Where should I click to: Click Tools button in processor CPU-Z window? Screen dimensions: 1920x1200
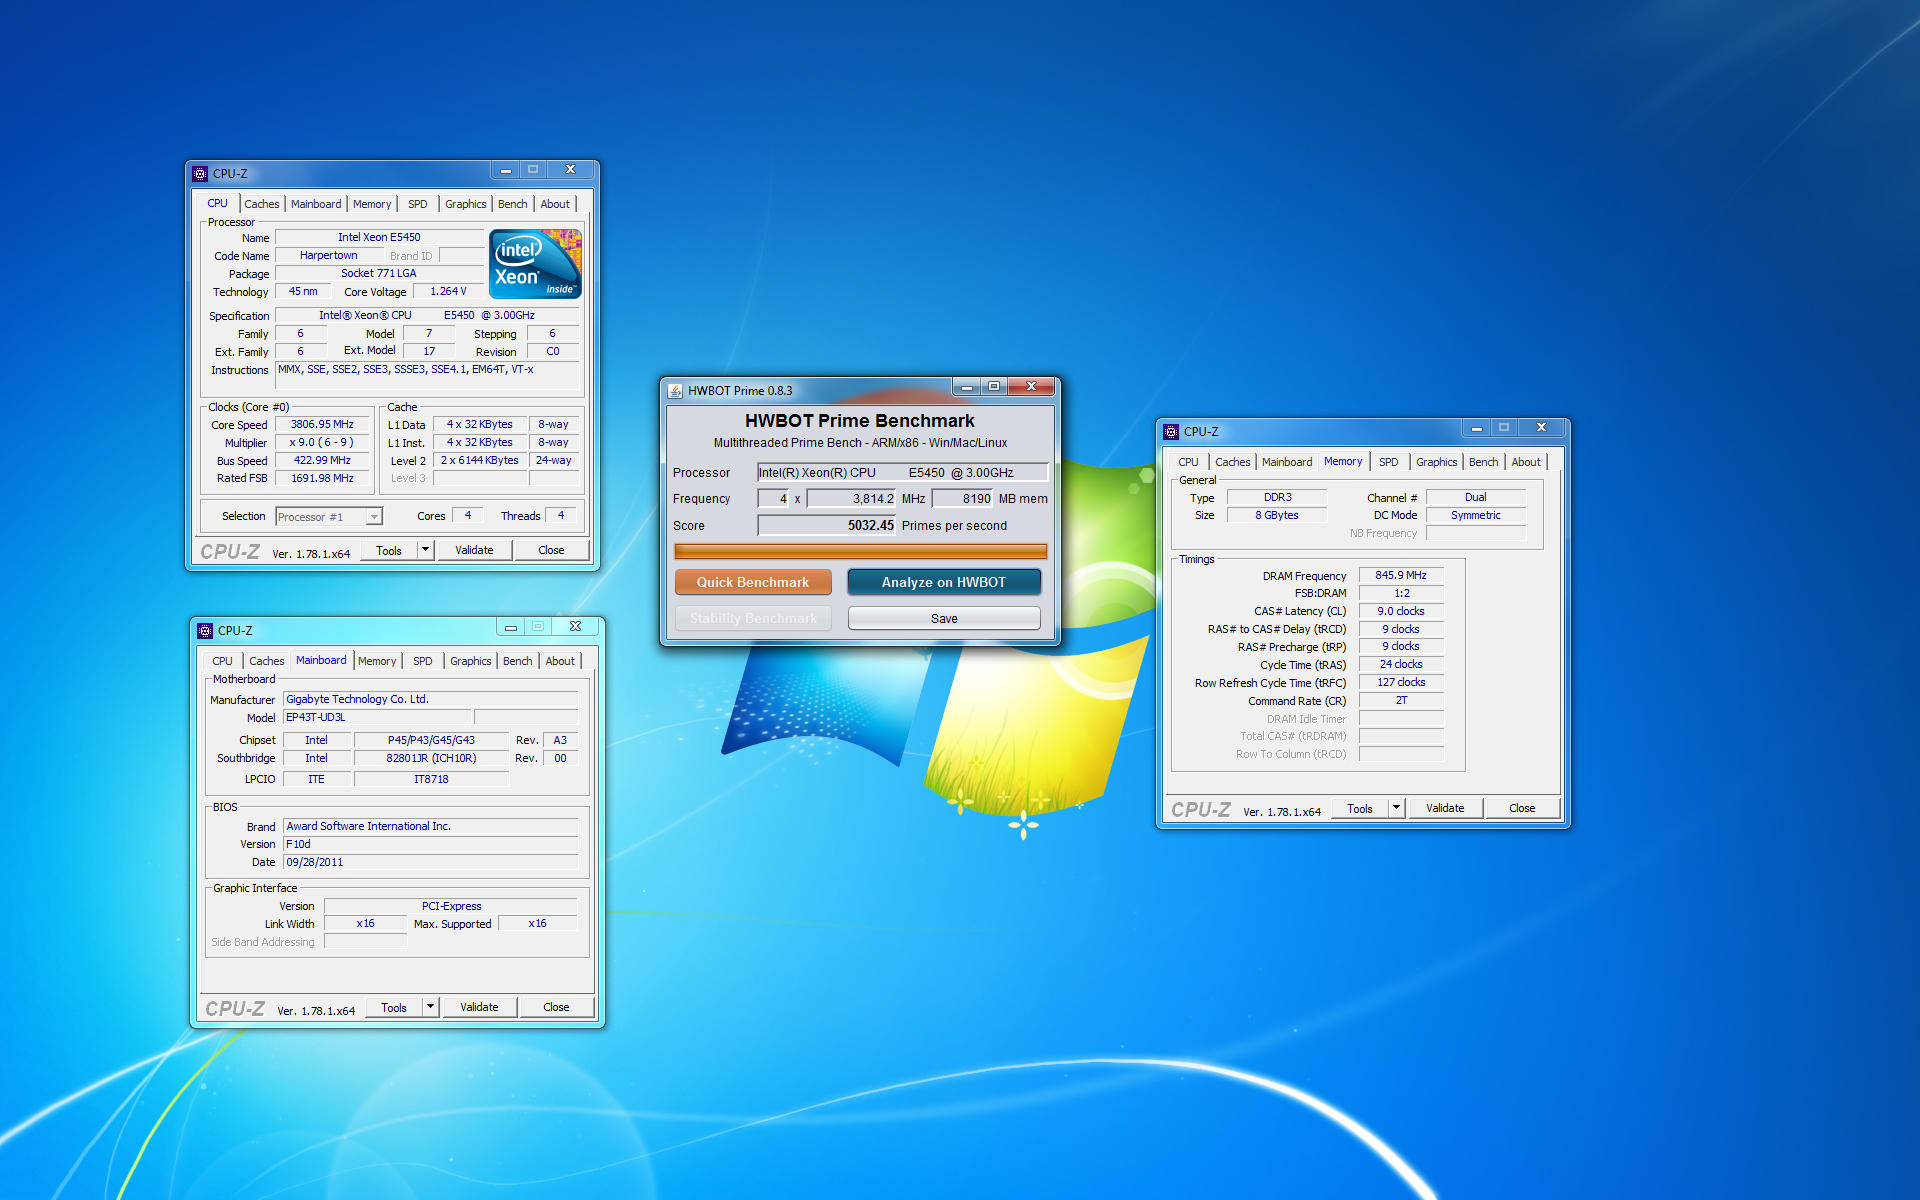(x=389, y=550)
